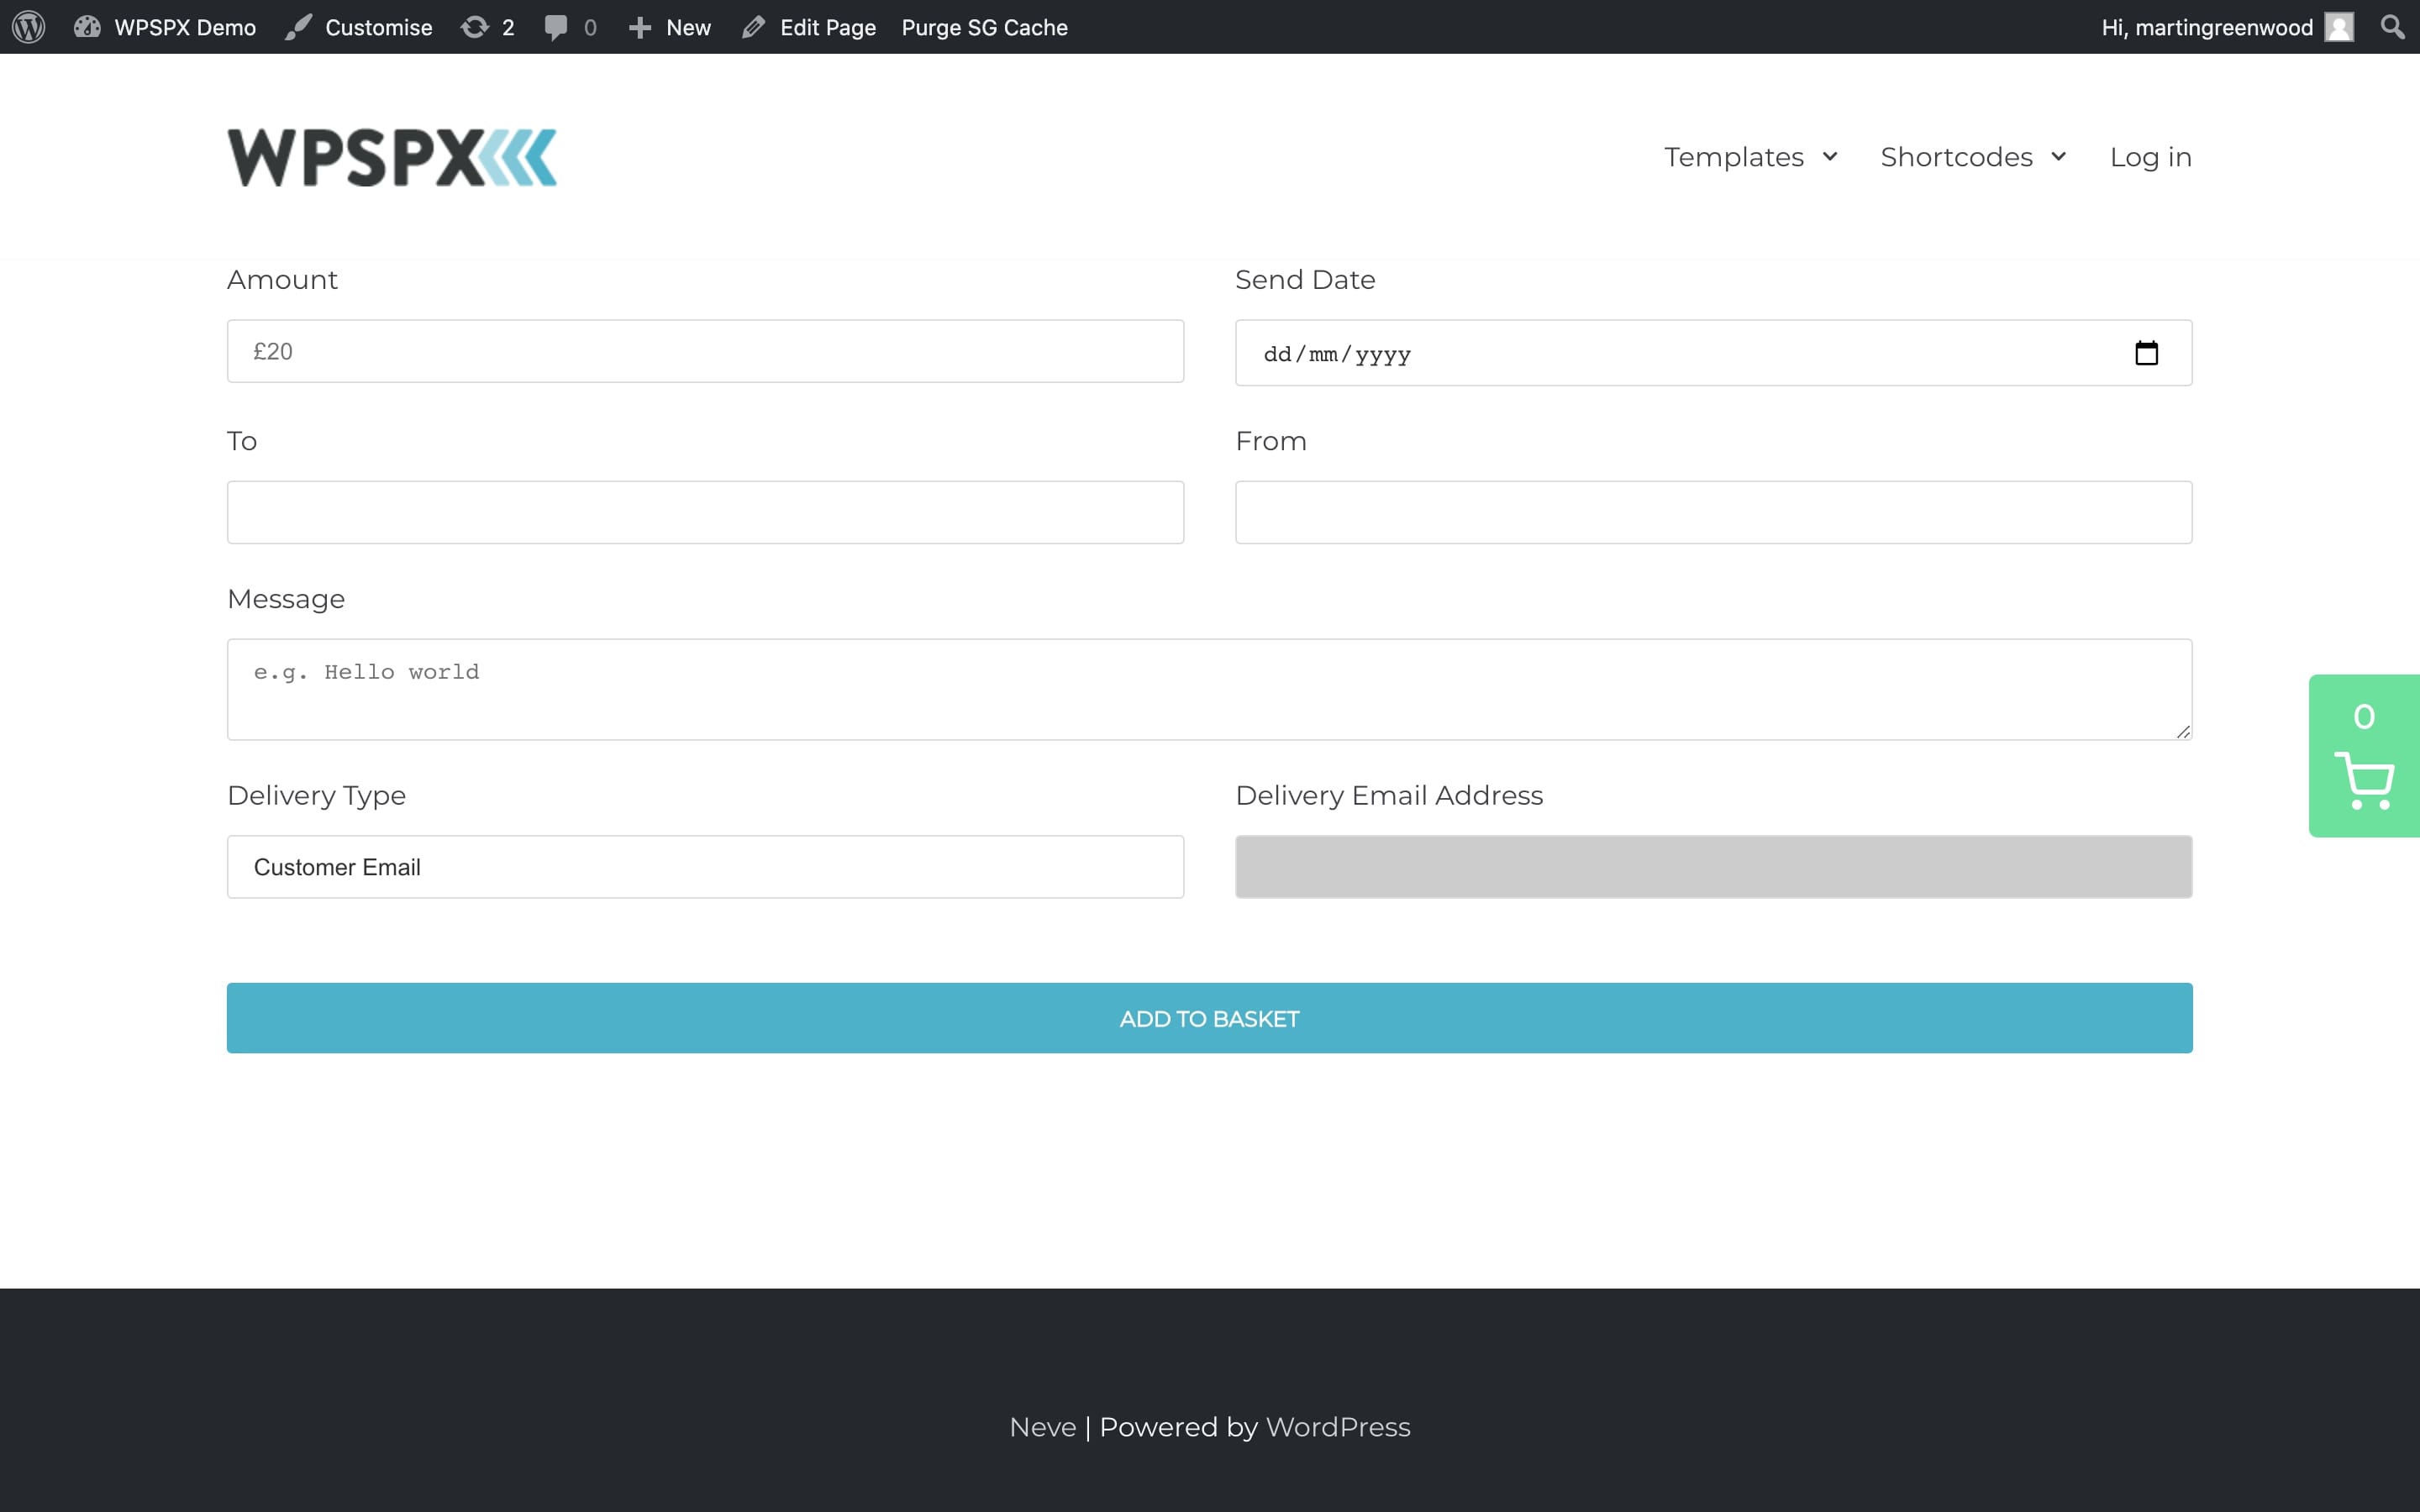This screenshot has height=1512, width=2420.
Task: Focus the To input field
Action: 705,512
